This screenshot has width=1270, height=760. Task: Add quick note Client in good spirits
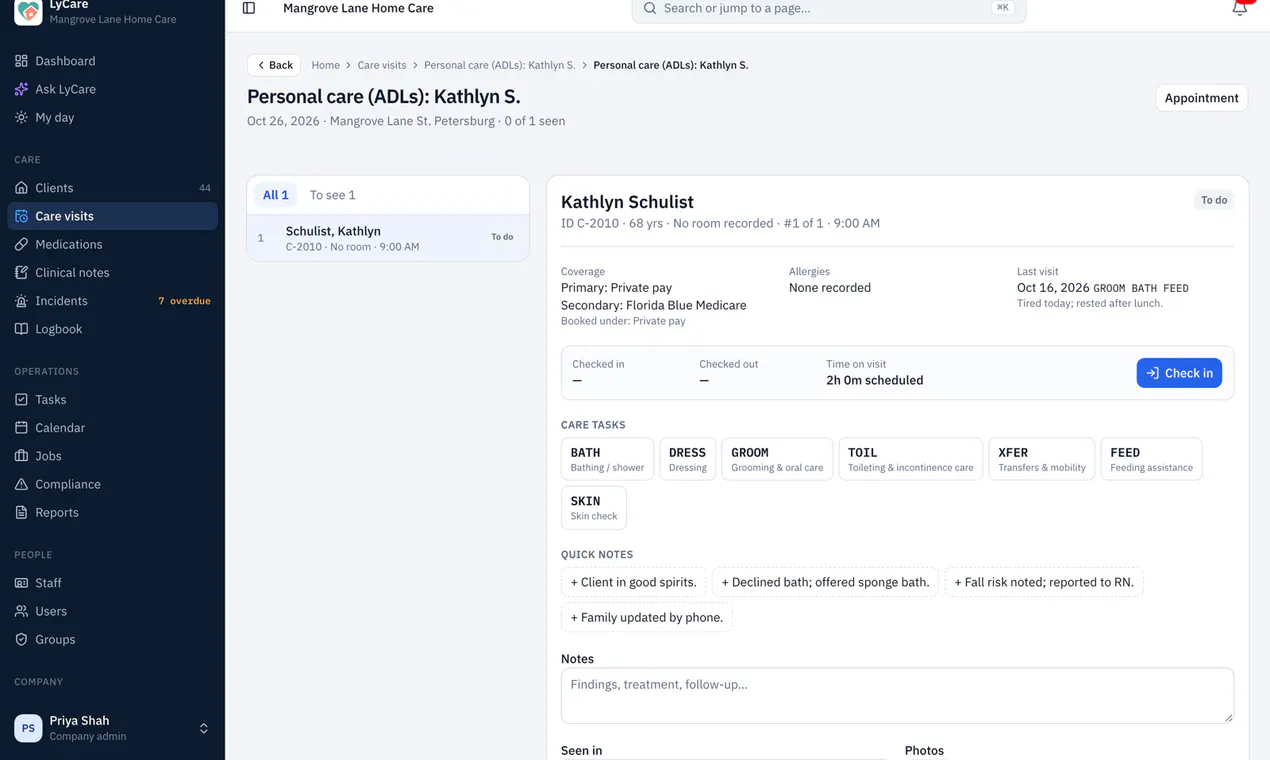[633, 582]
